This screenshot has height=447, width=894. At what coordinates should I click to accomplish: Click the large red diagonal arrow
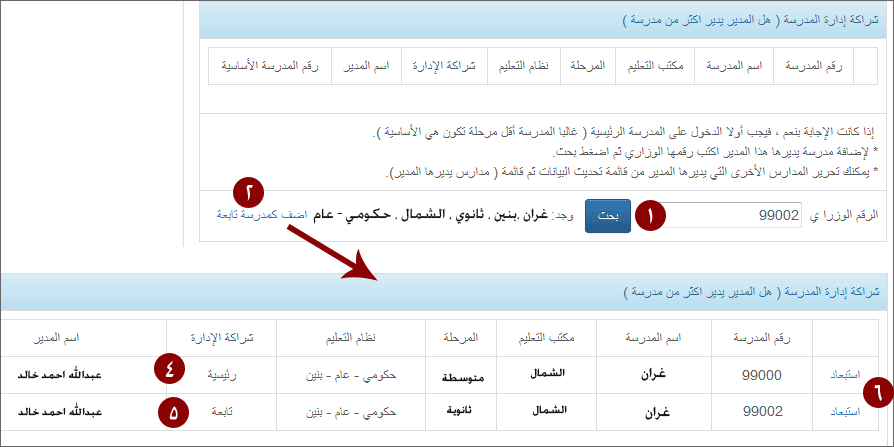coord(331,251)
